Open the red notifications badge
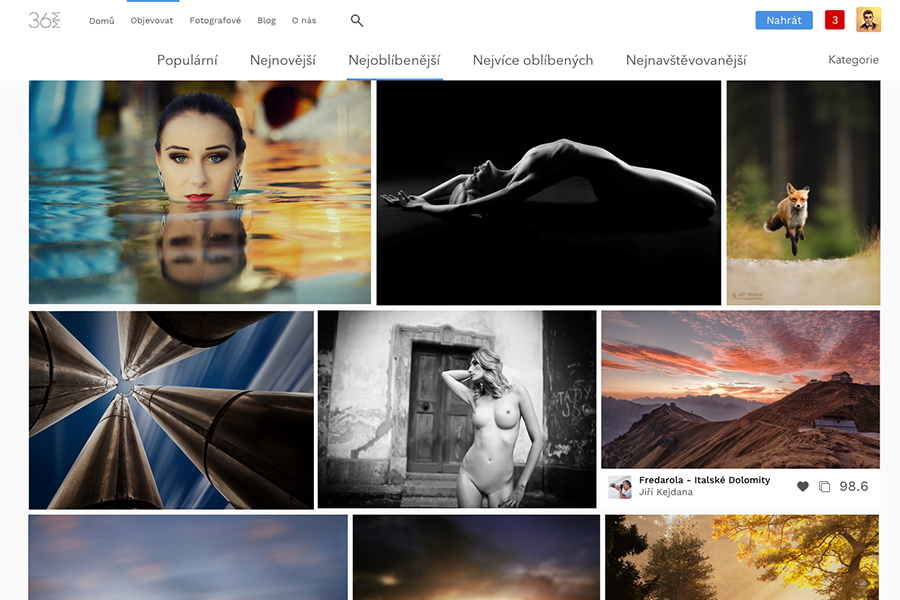This screenshot has width=900, height=600. click(834, 20)
